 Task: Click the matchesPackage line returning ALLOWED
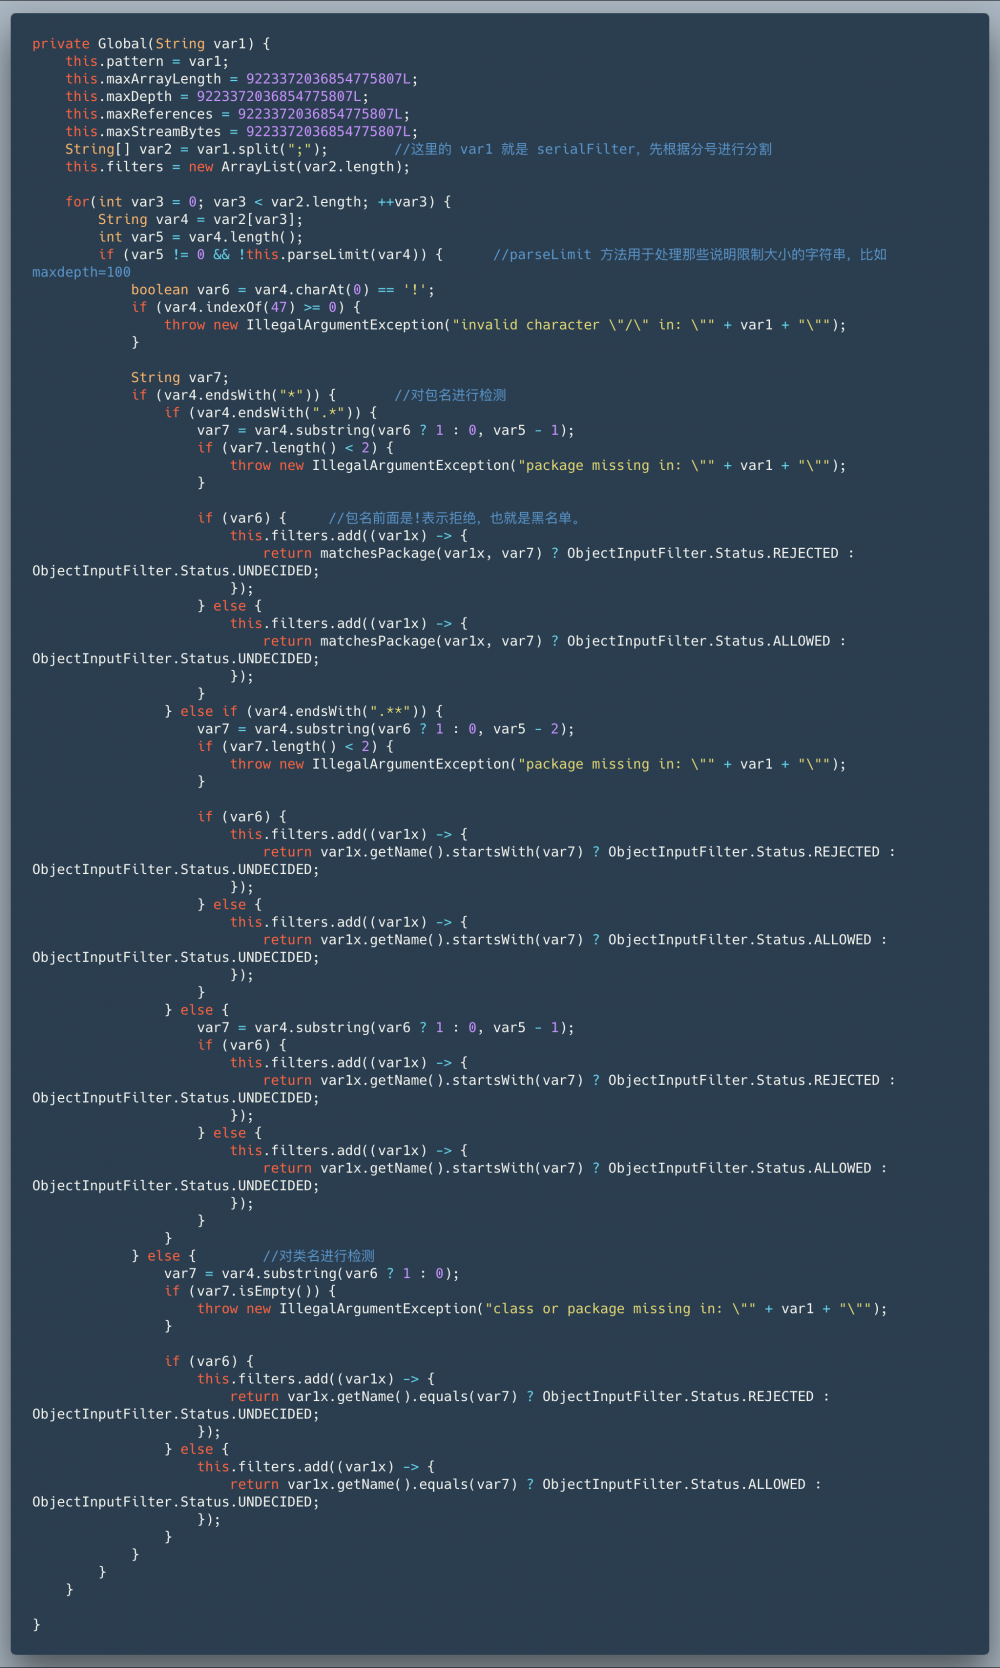click(x=555, y=642)
